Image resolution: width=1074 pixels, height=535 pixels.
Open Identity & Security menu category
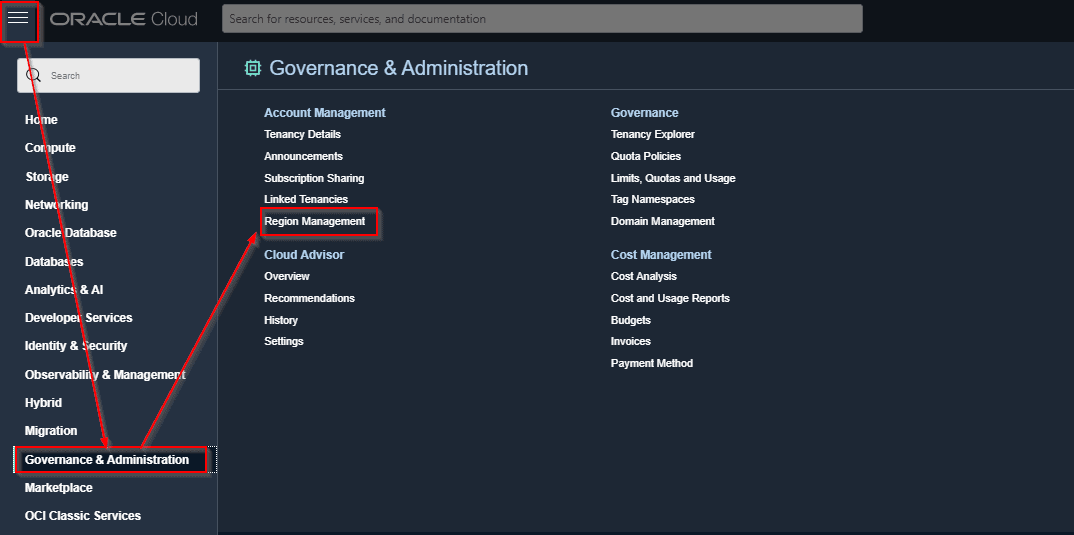pyautogui.click(x=76, y=346)
